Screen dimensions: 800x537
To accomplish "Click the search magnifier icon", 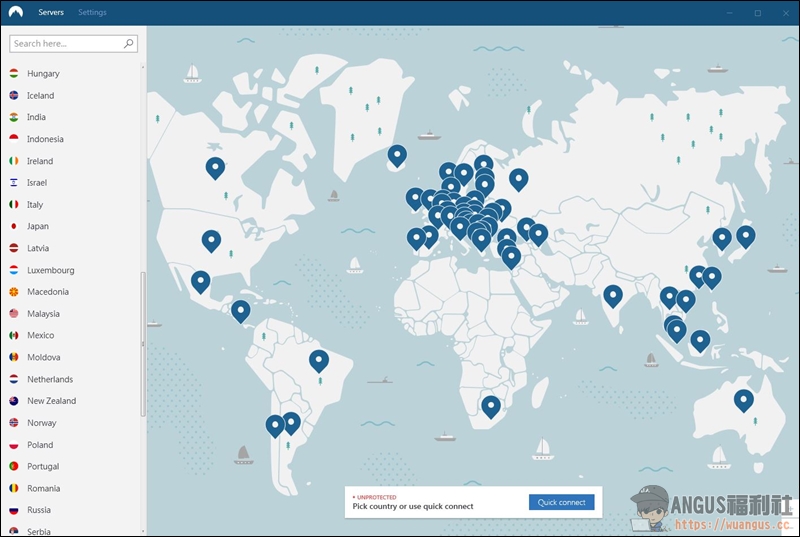I will (129, 43).
